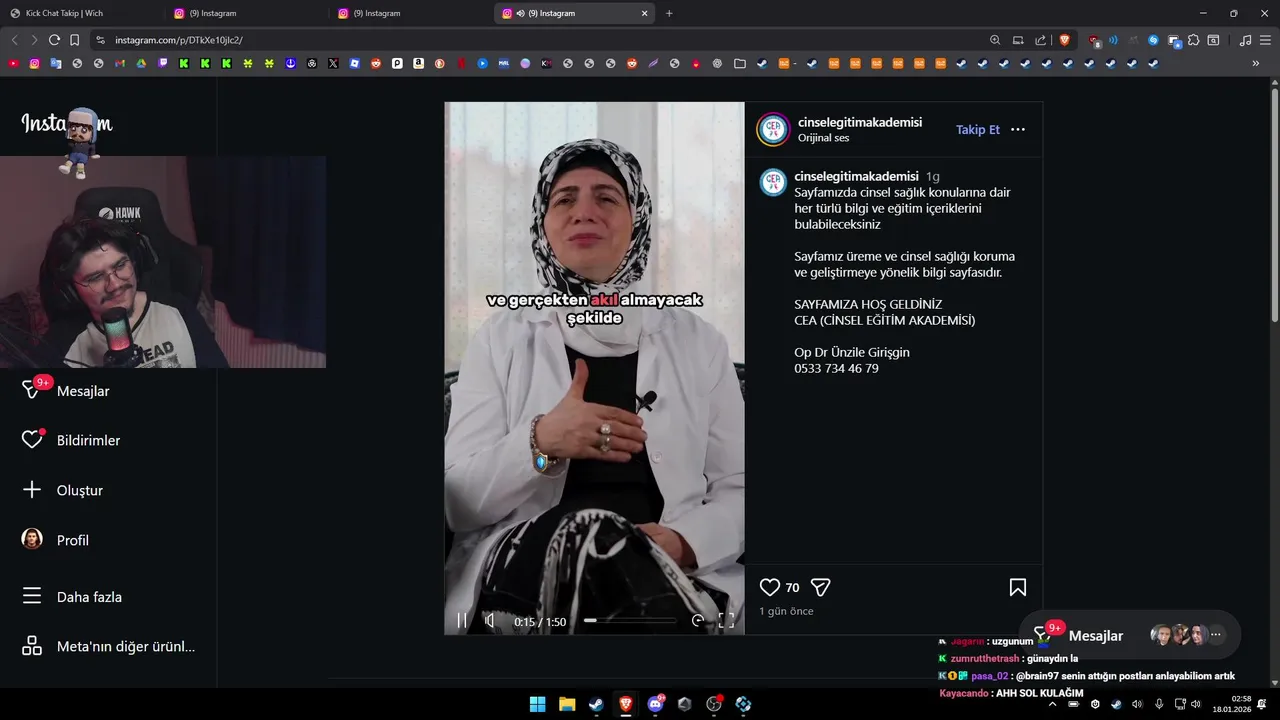Pause the Instagram video

pyautogui.click(x=462, y=621)
